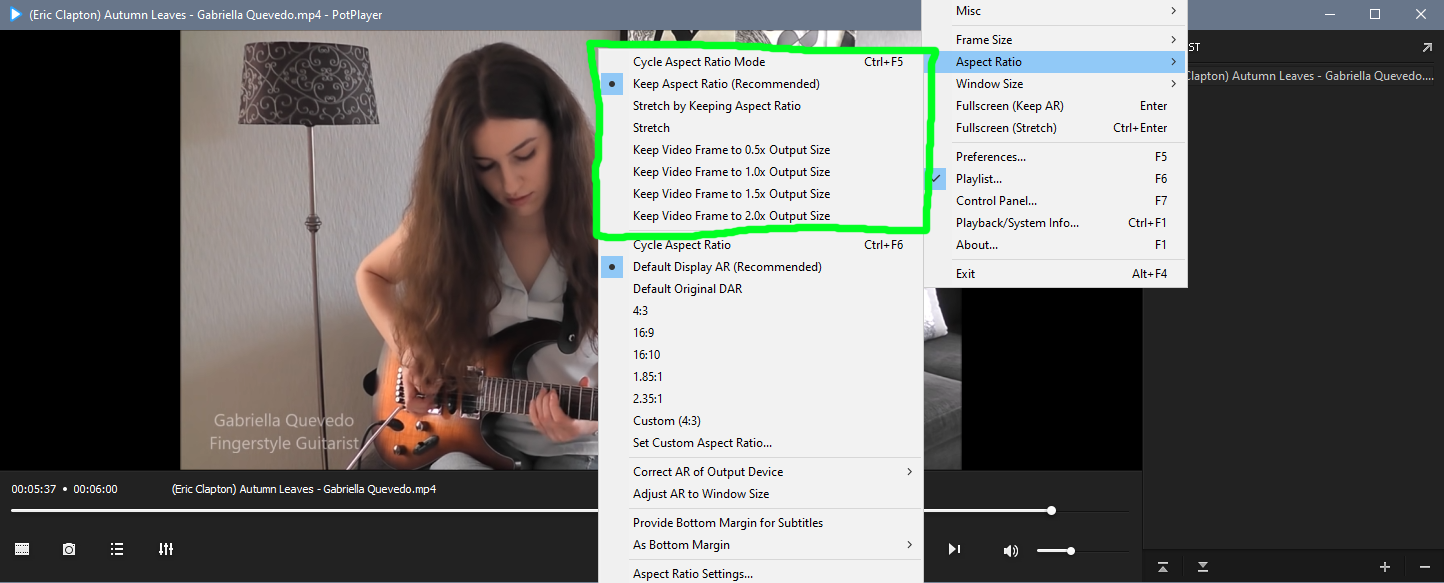
Task: Select Default Display AR (Recommended) option
Action: coord(760,267)
